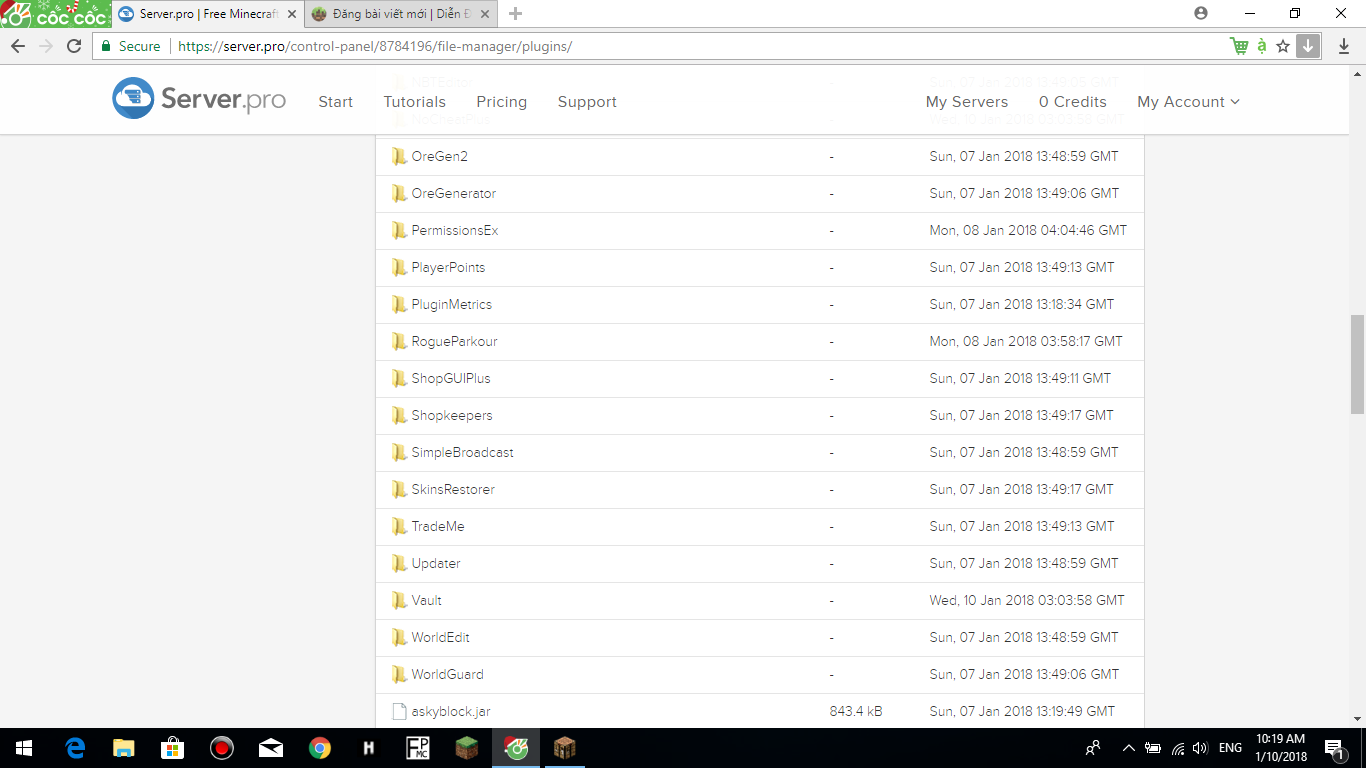Image resolution: width=1366 pixels, height=768 pixels.
Task: Open the Action Center notification icon
Action: click(x=1333, y=748)
